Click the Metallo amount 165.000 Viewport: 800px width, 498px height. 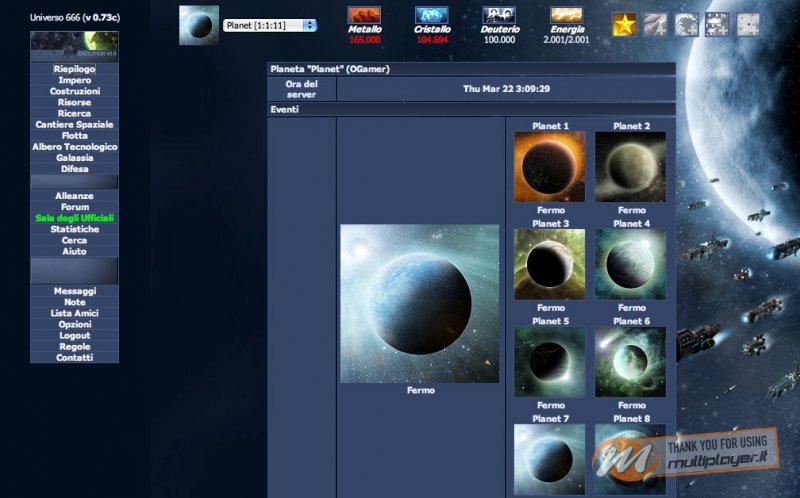[364, 40]
